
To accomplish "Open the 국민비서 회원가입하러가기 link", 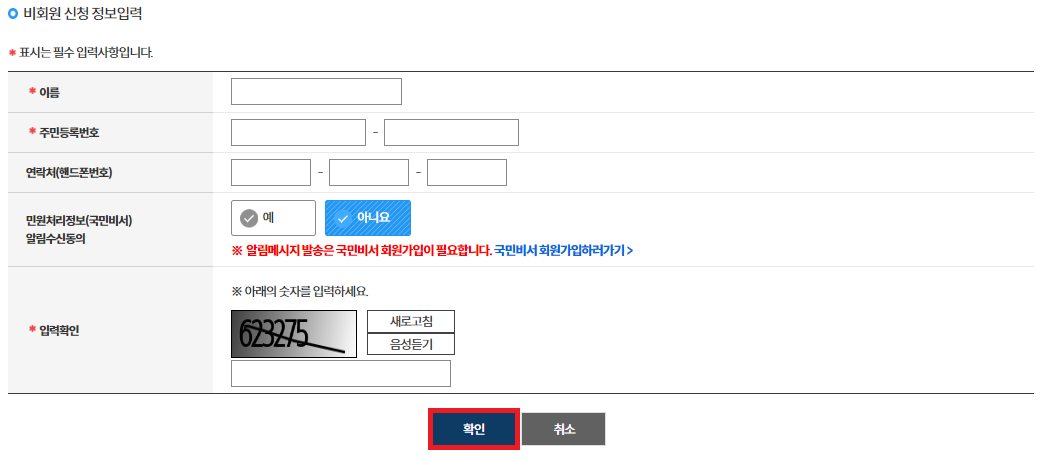I will pos(563,251).
